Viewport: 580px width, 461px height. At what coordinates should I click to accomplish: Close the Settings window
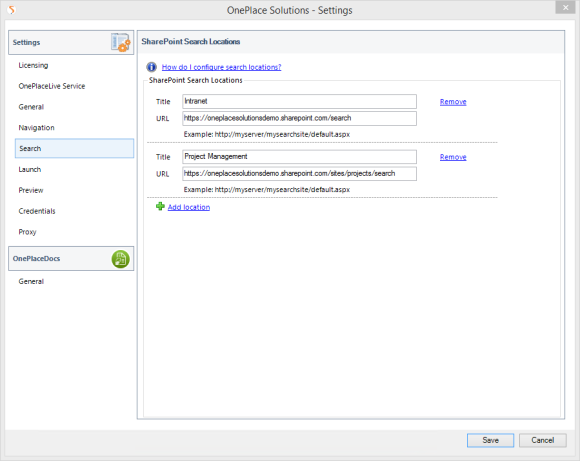(566, 7)
